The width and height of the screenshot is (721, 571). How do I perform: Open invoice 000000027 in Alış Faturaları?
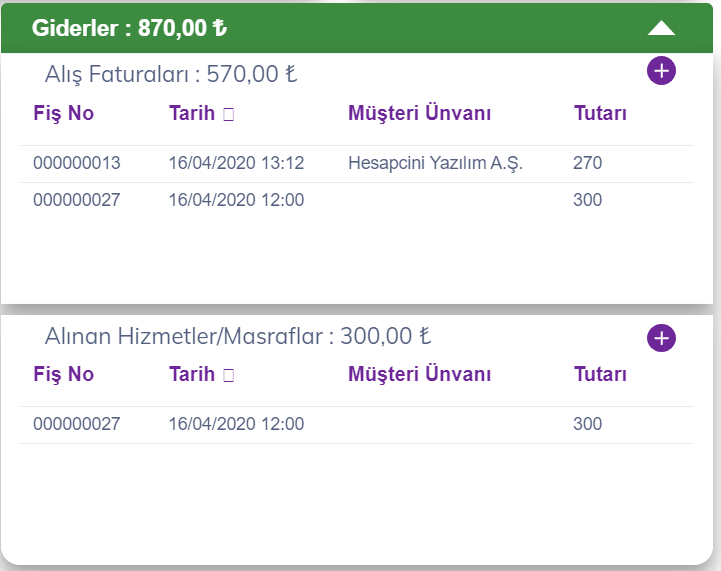click(x=356, y=200)
